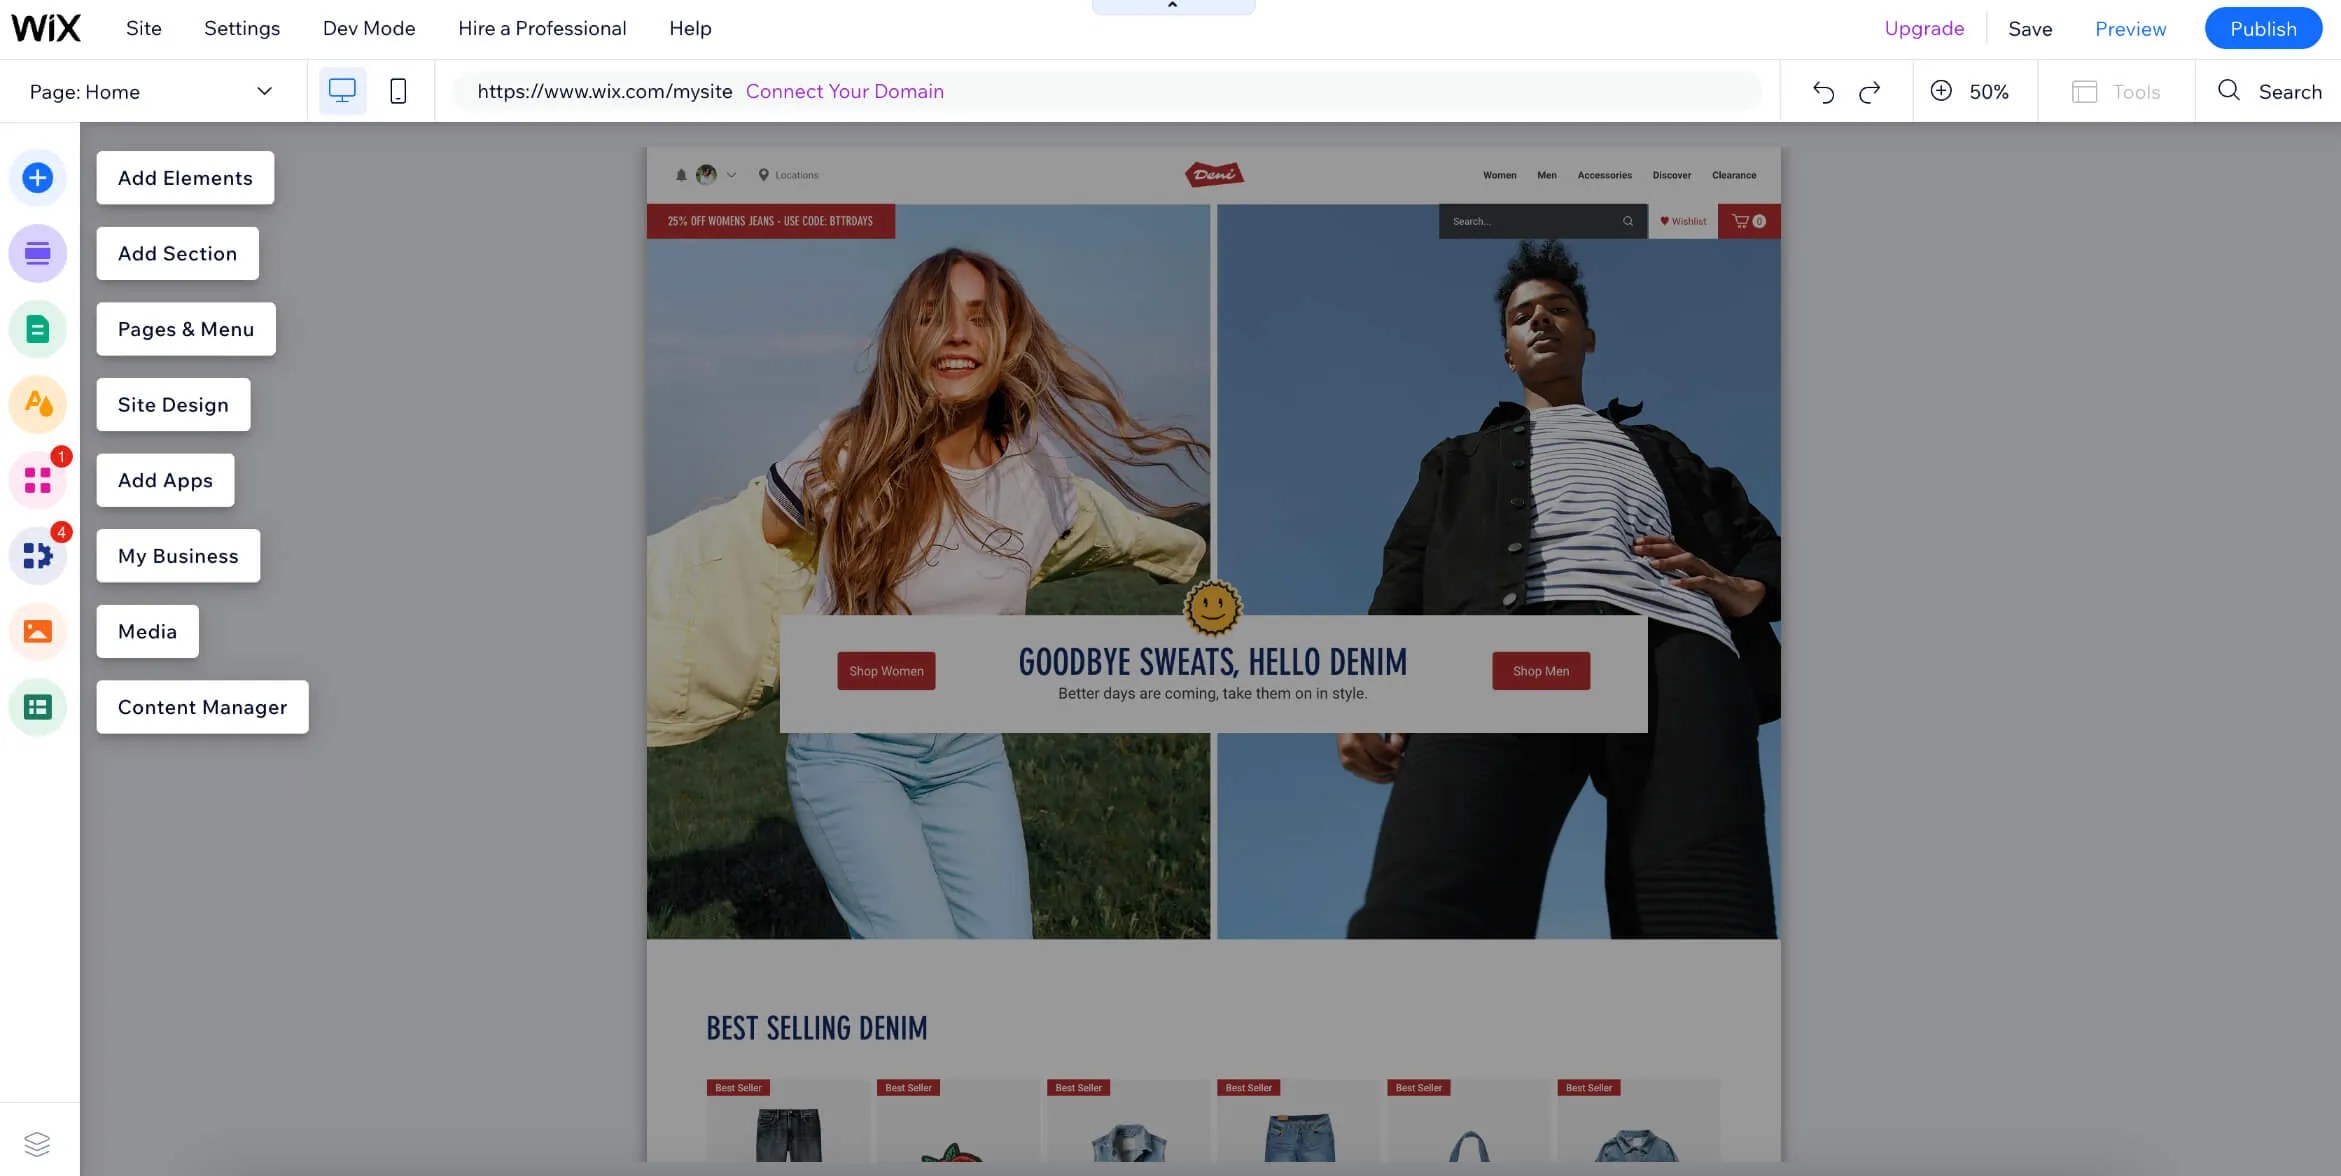Open the Add Section panel
The height and width of the screenshot is (1176, 2341).
[x=177, y=253]
